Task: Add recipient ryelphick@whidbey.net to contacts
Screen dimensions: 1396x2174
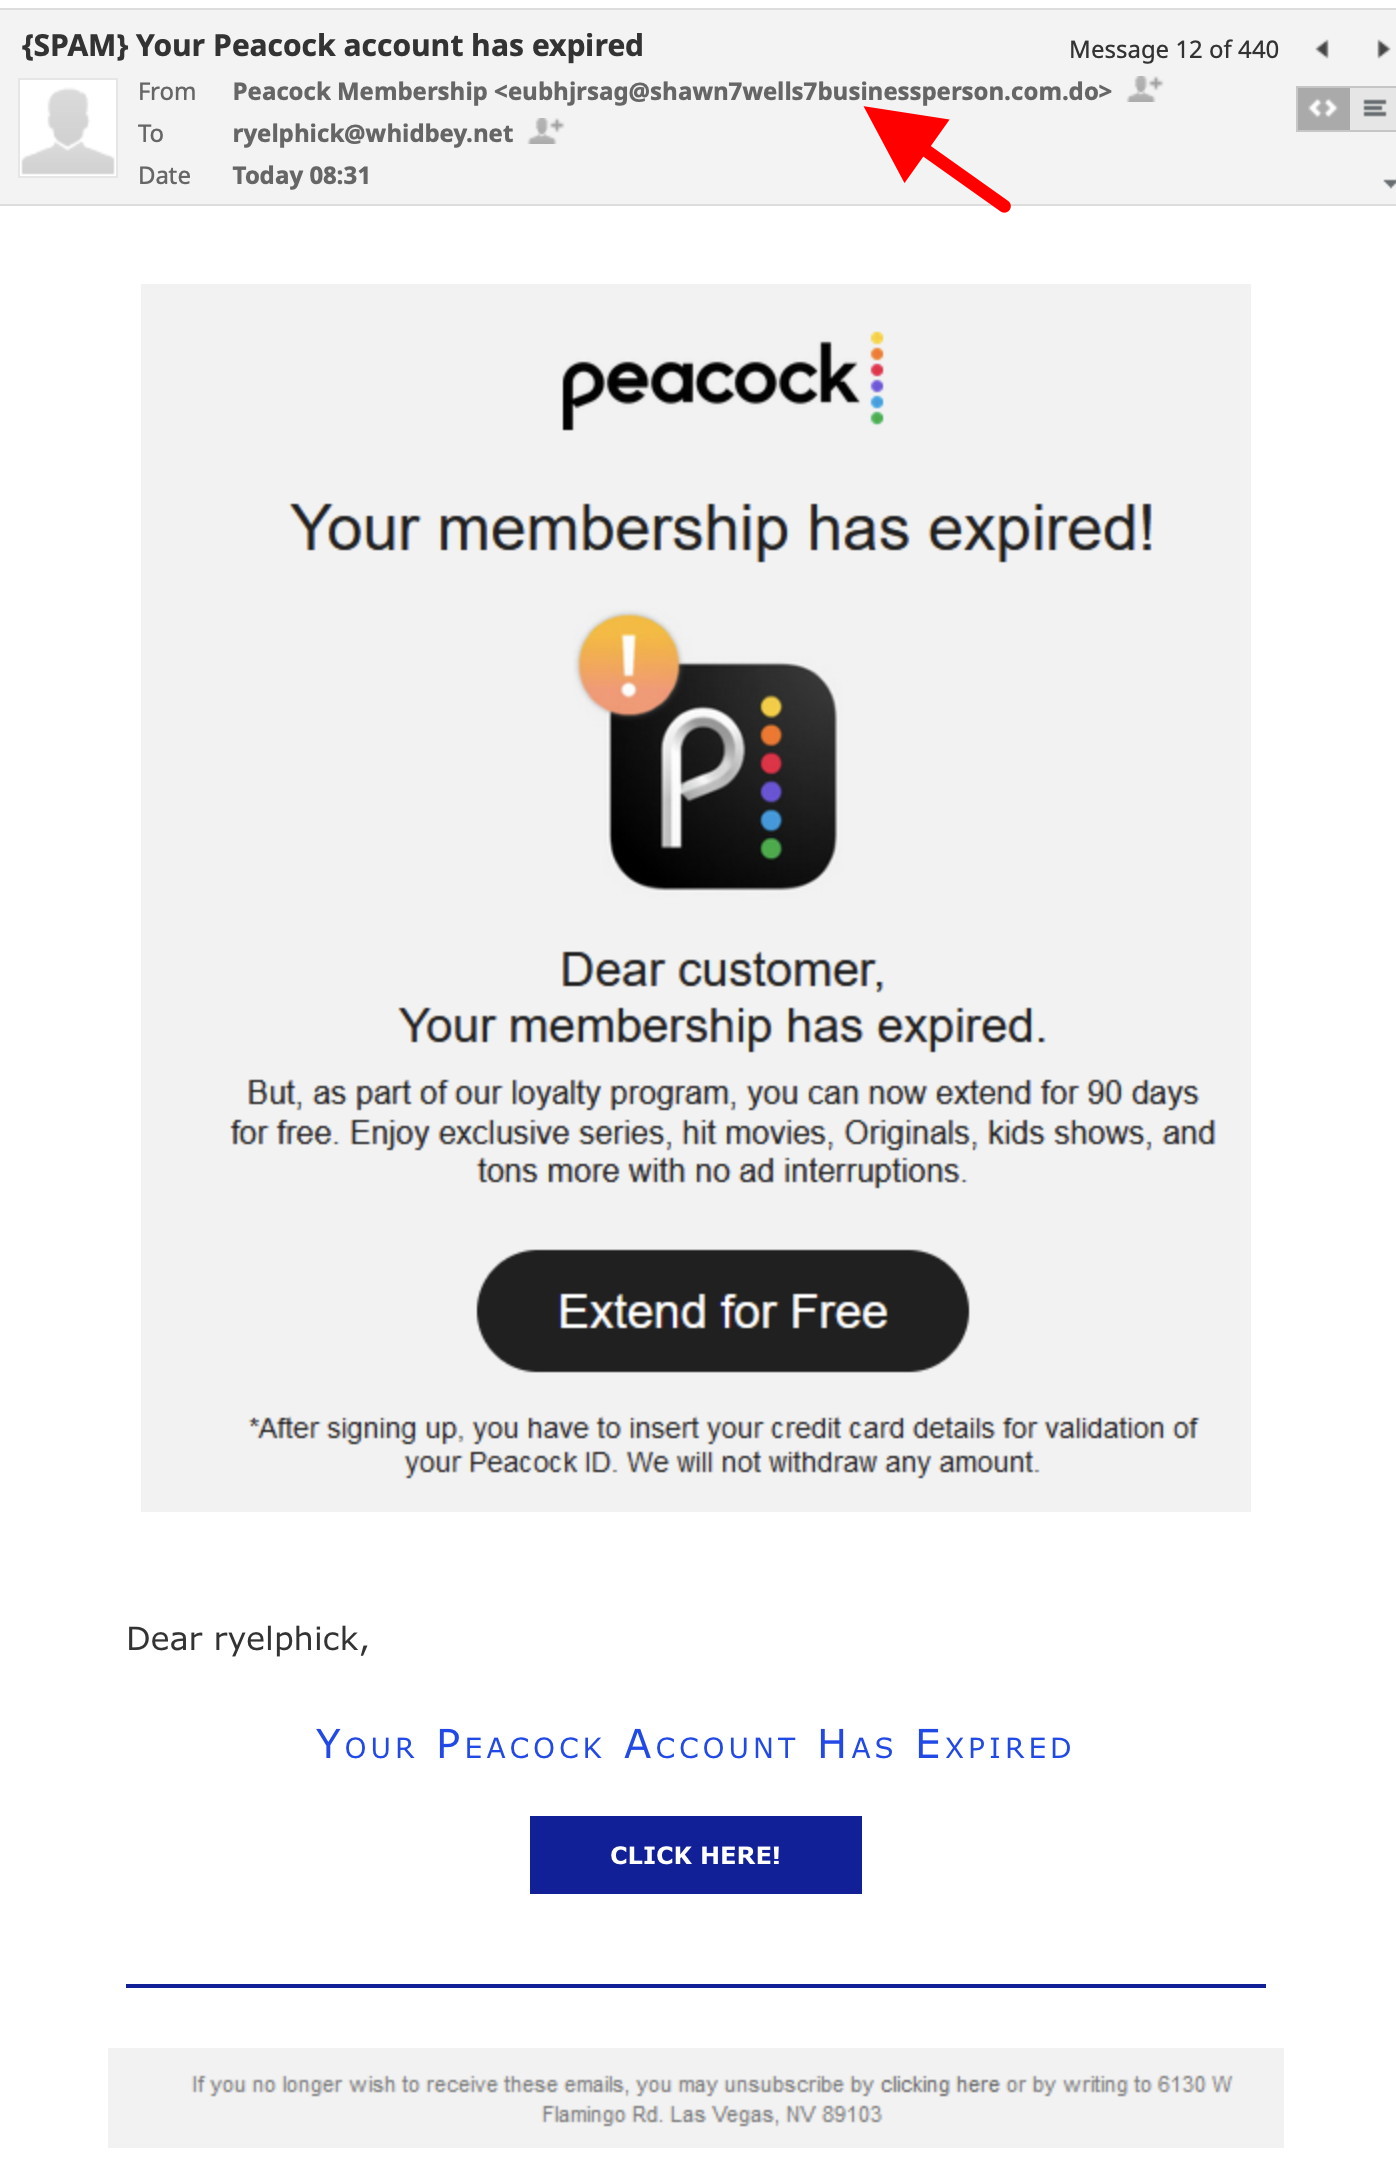Action: coord(546,131)
